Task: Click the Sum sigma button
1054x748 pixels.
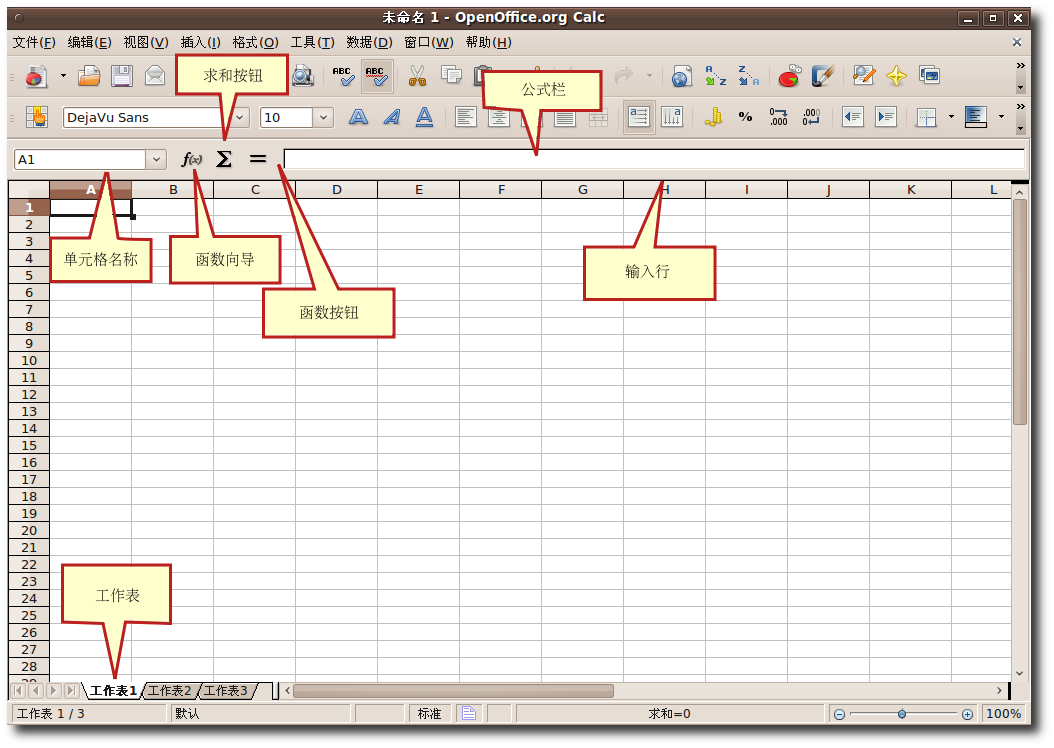Action: tap(224, 159)
